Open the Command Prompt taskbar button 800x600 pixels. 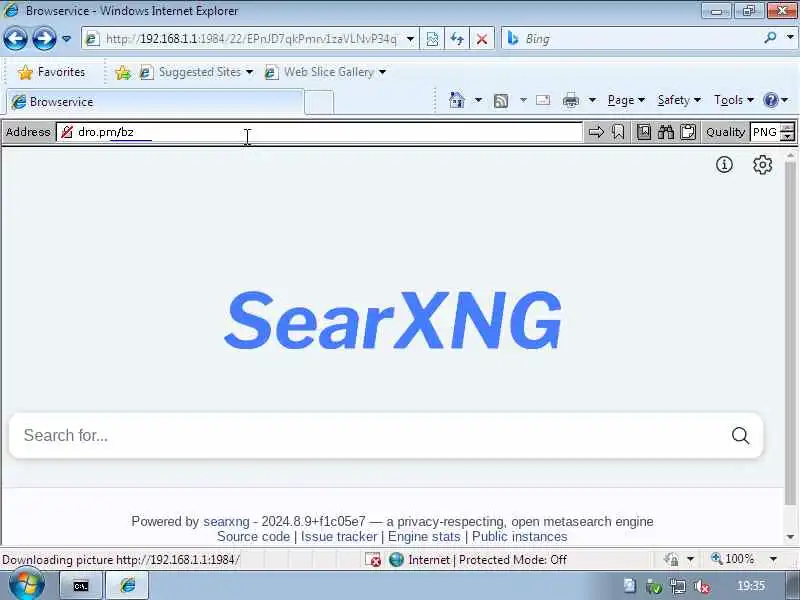click(81, 586)
